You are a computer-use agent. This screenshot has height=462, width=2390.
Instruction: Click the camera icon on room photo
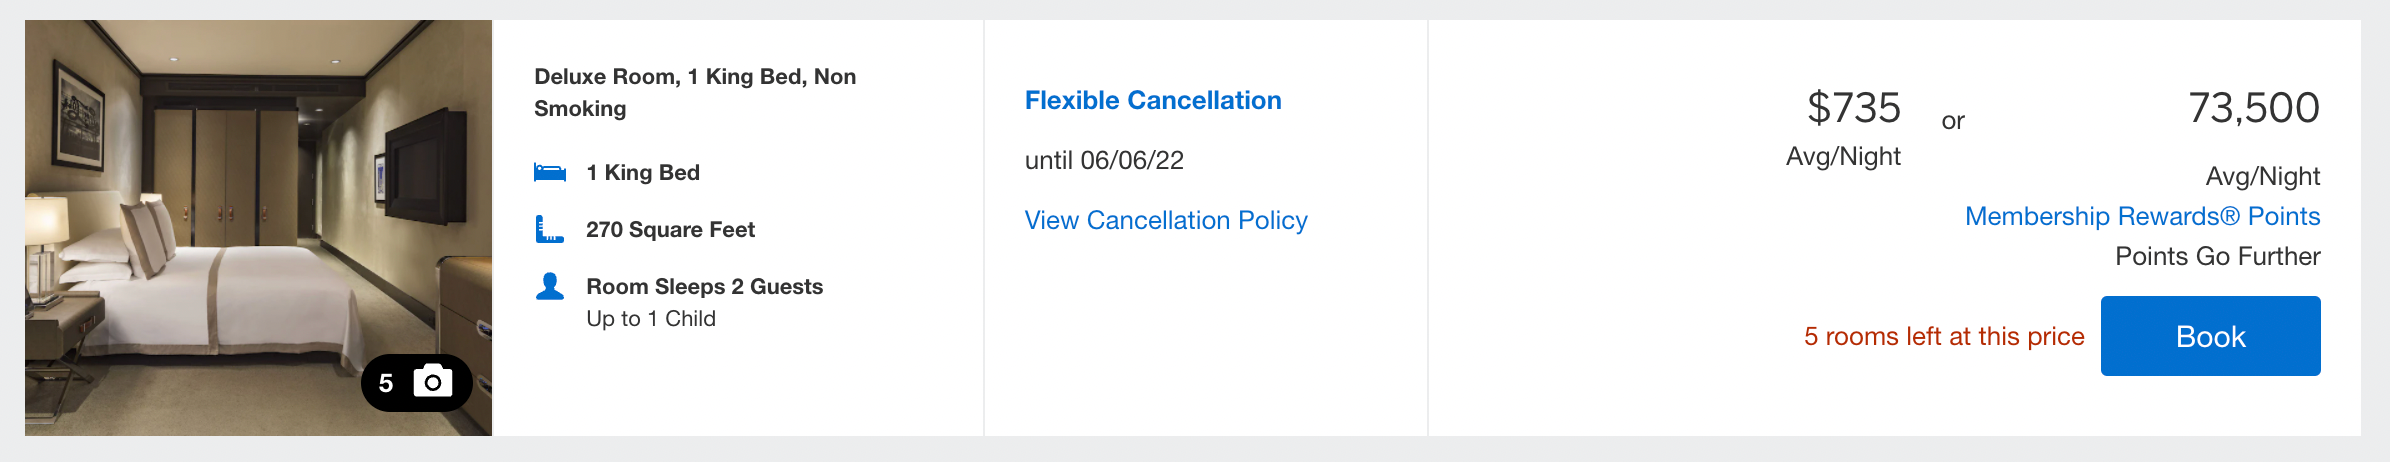tap(433, 382)
